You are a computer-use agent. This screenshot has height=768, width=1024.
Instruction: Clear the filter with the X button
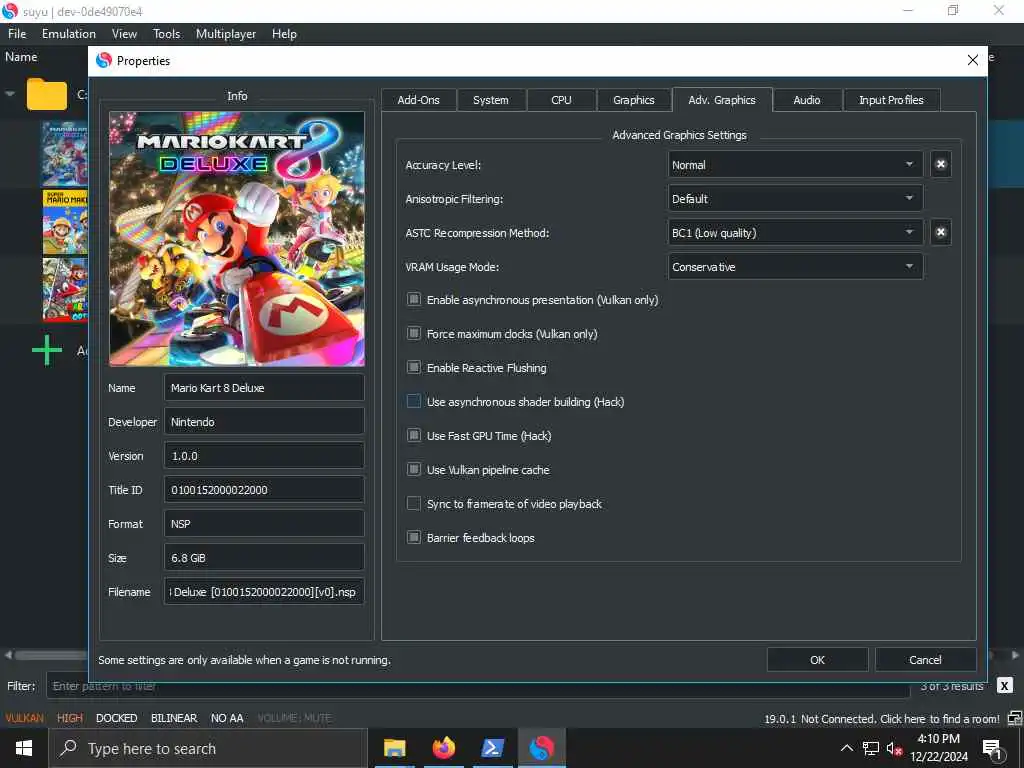click(1004, 686)
